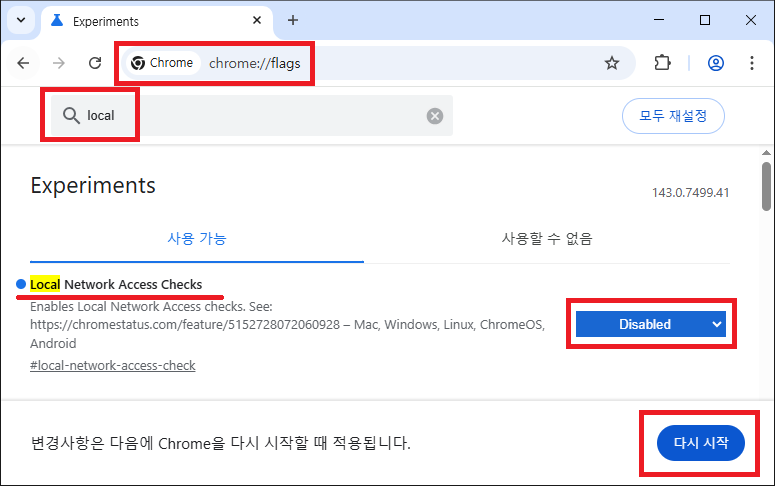Open a new tab with the plus button
Image resolution: width=775 pixels, height=486 pixels.
coord(293,20)
